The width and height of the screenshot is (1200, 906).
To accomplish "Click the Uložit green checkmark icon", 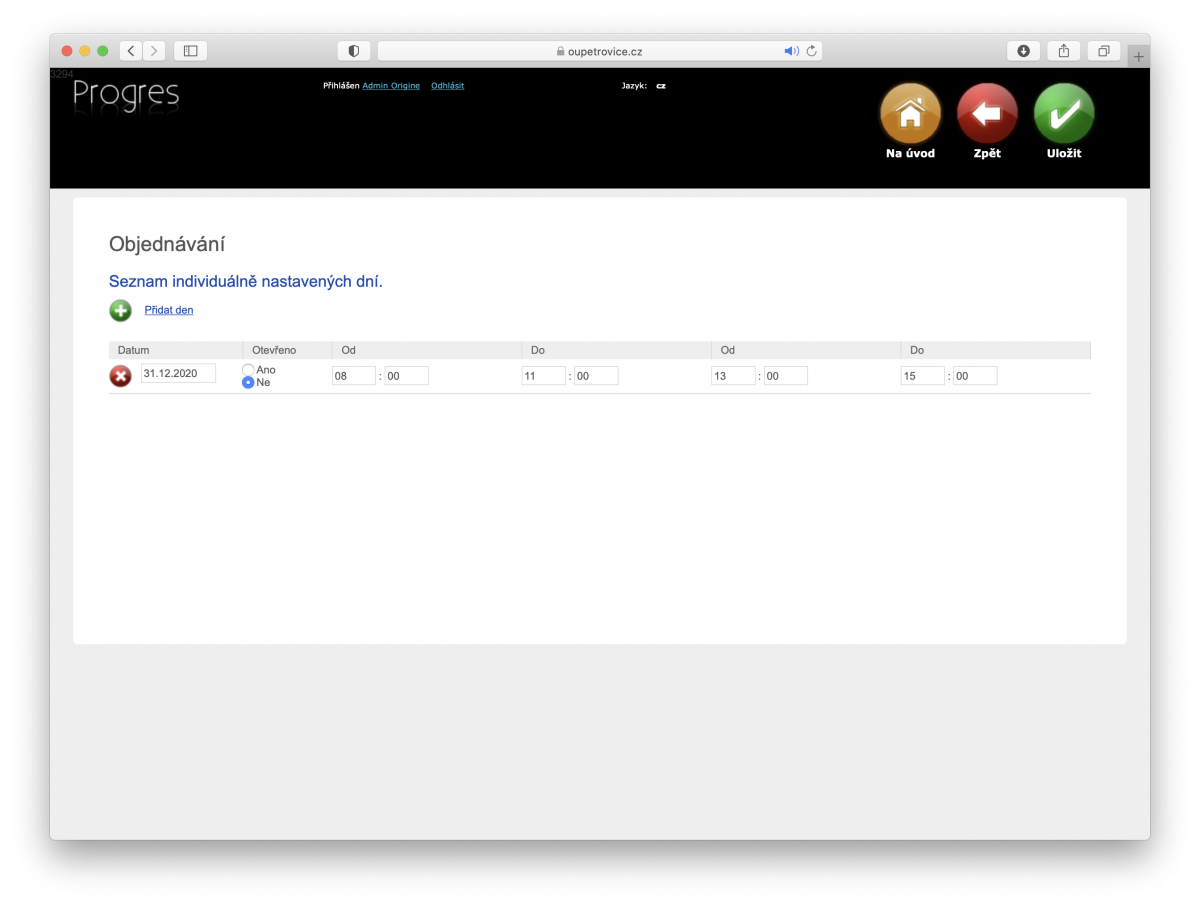I will (x=1063, y=115).
